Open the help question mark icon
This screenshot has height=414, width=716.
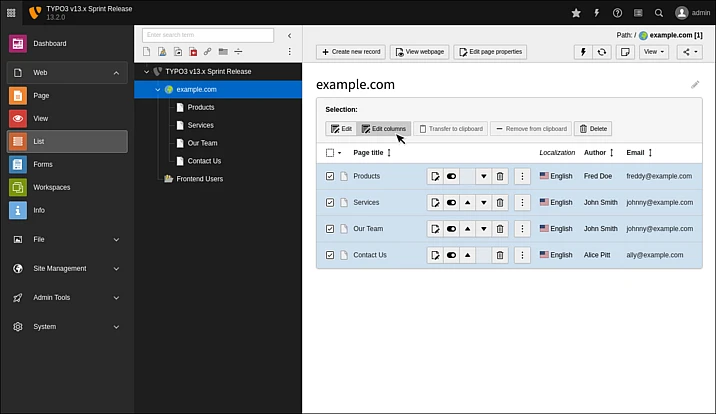(617, 13)
